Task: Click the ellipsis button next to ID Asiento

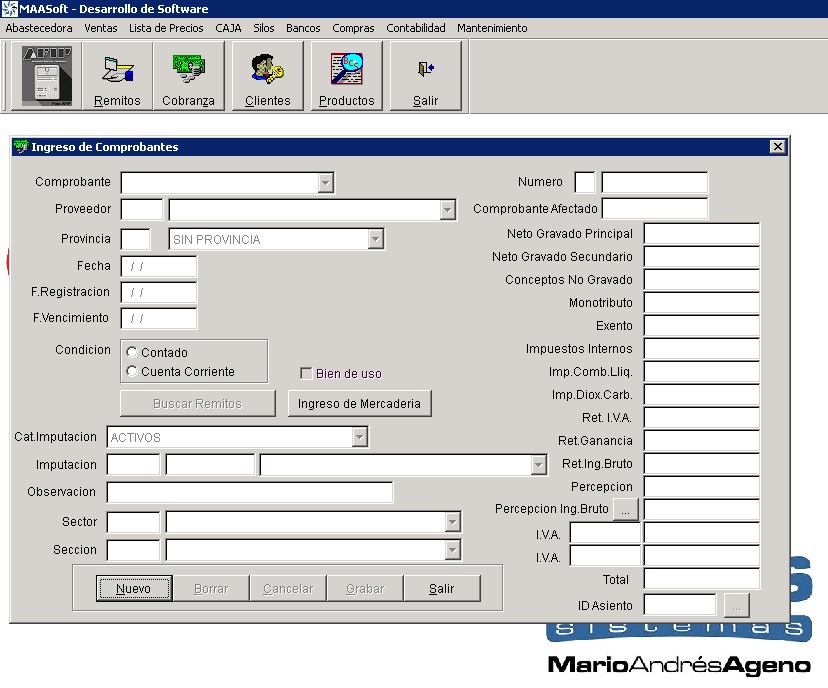Action: tap(735, 604)
